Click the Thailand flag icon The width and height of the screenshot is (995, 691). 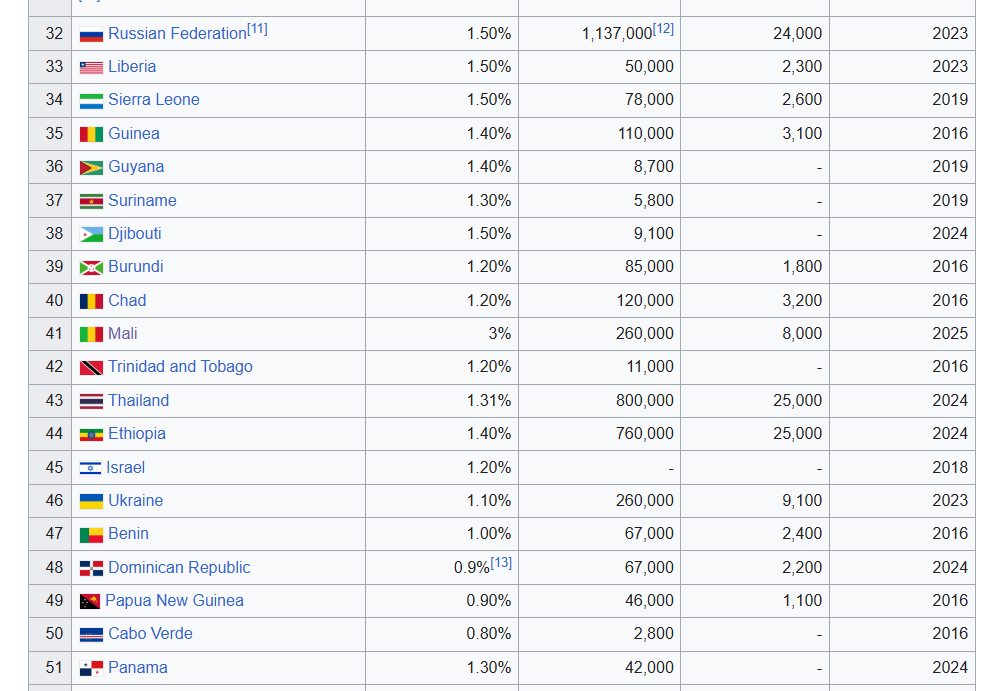coord(91,402)
